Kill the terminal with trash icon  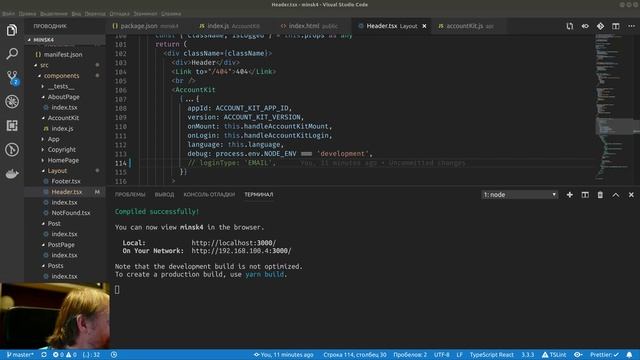pos(600,195)
